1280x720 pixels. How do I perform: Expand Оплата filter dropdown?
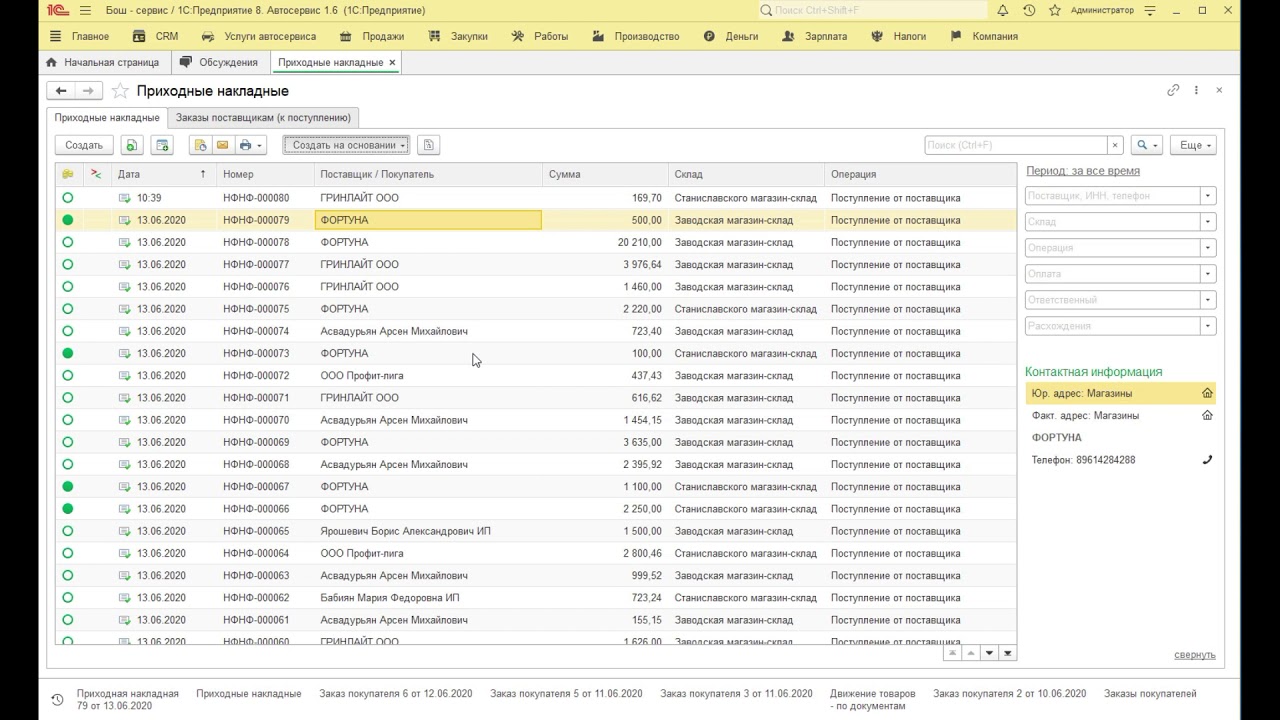point(1208,274)
